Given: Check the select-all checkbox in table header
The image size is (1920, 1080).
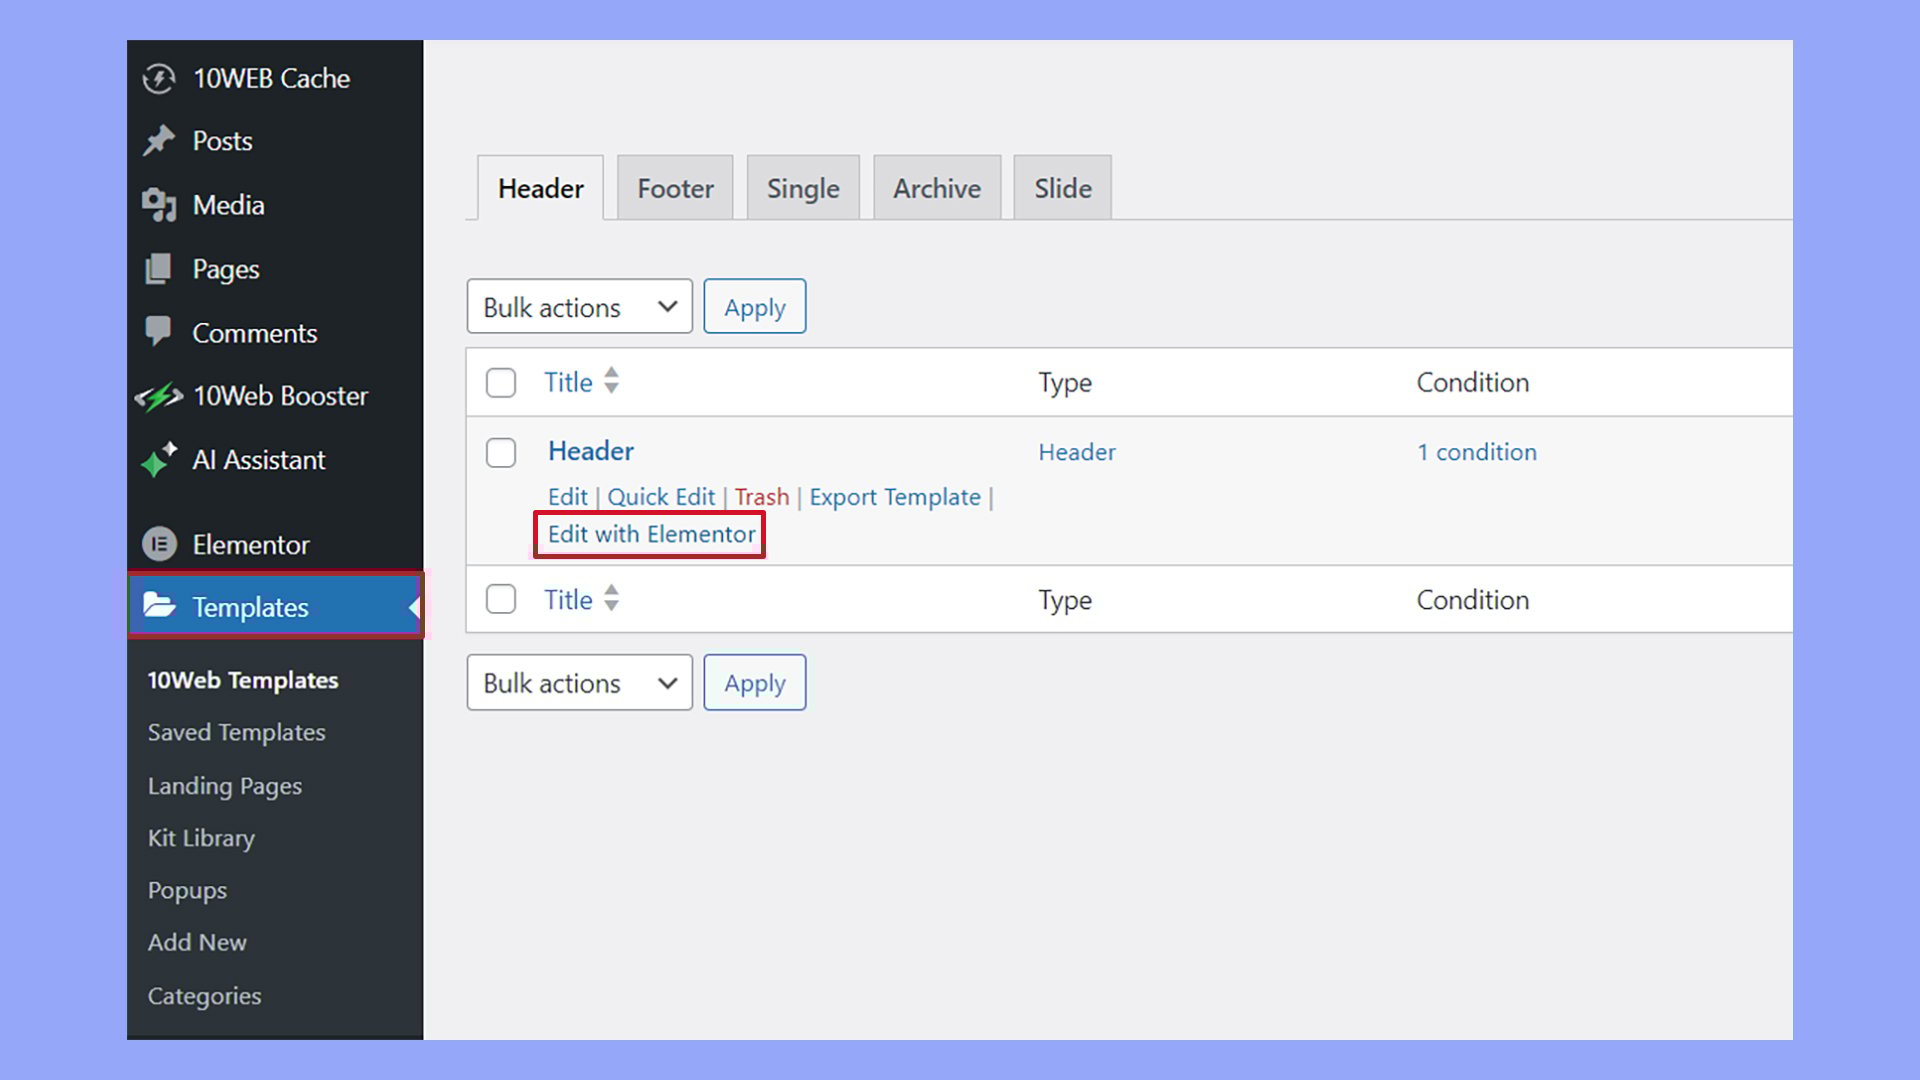Looking at the screenshot, I should pos(501,382).
